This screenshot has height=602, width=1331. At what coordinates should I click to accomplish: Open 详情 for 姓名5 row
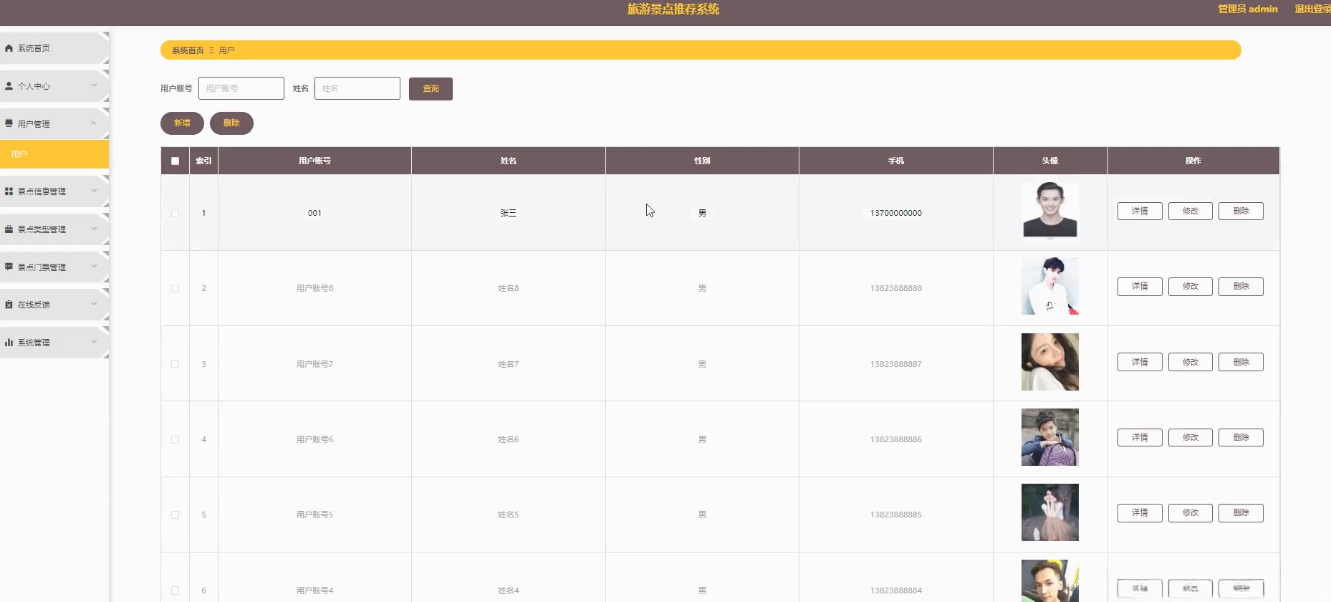[x=1140, y=513]
